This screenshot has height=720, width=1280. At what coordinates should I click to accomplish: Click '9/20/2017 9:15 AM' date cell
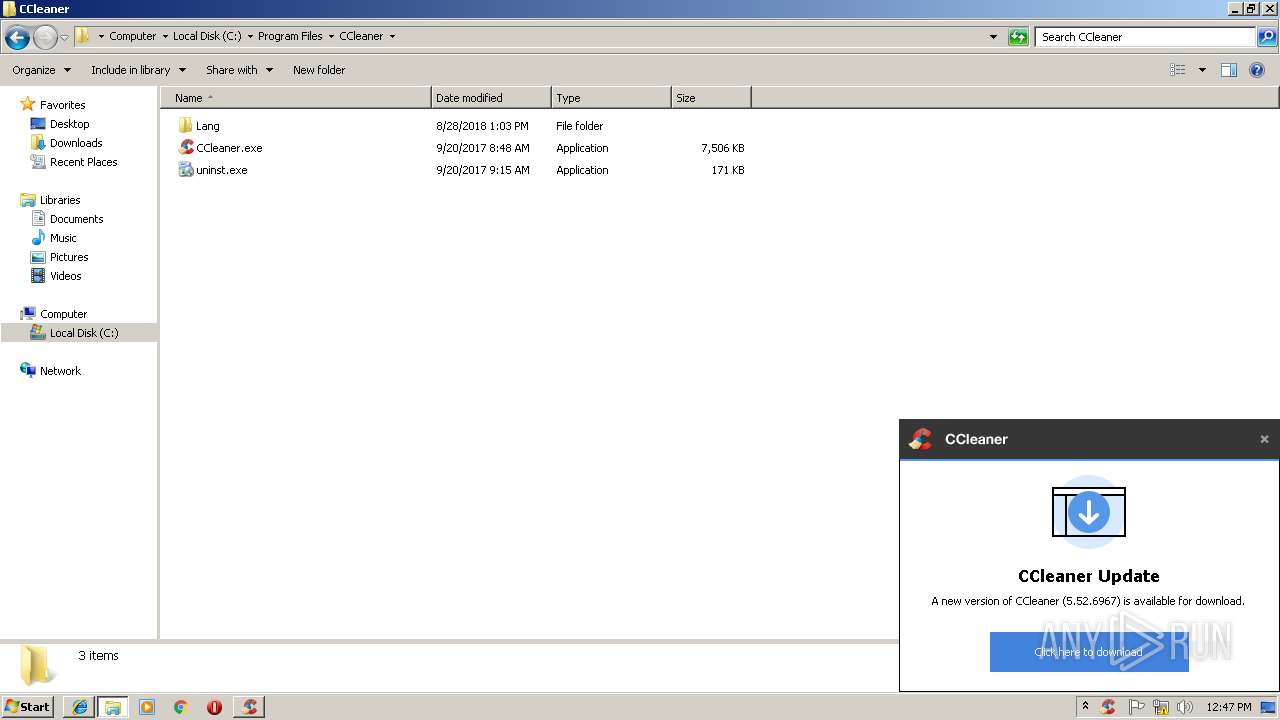tap(483, 170)
